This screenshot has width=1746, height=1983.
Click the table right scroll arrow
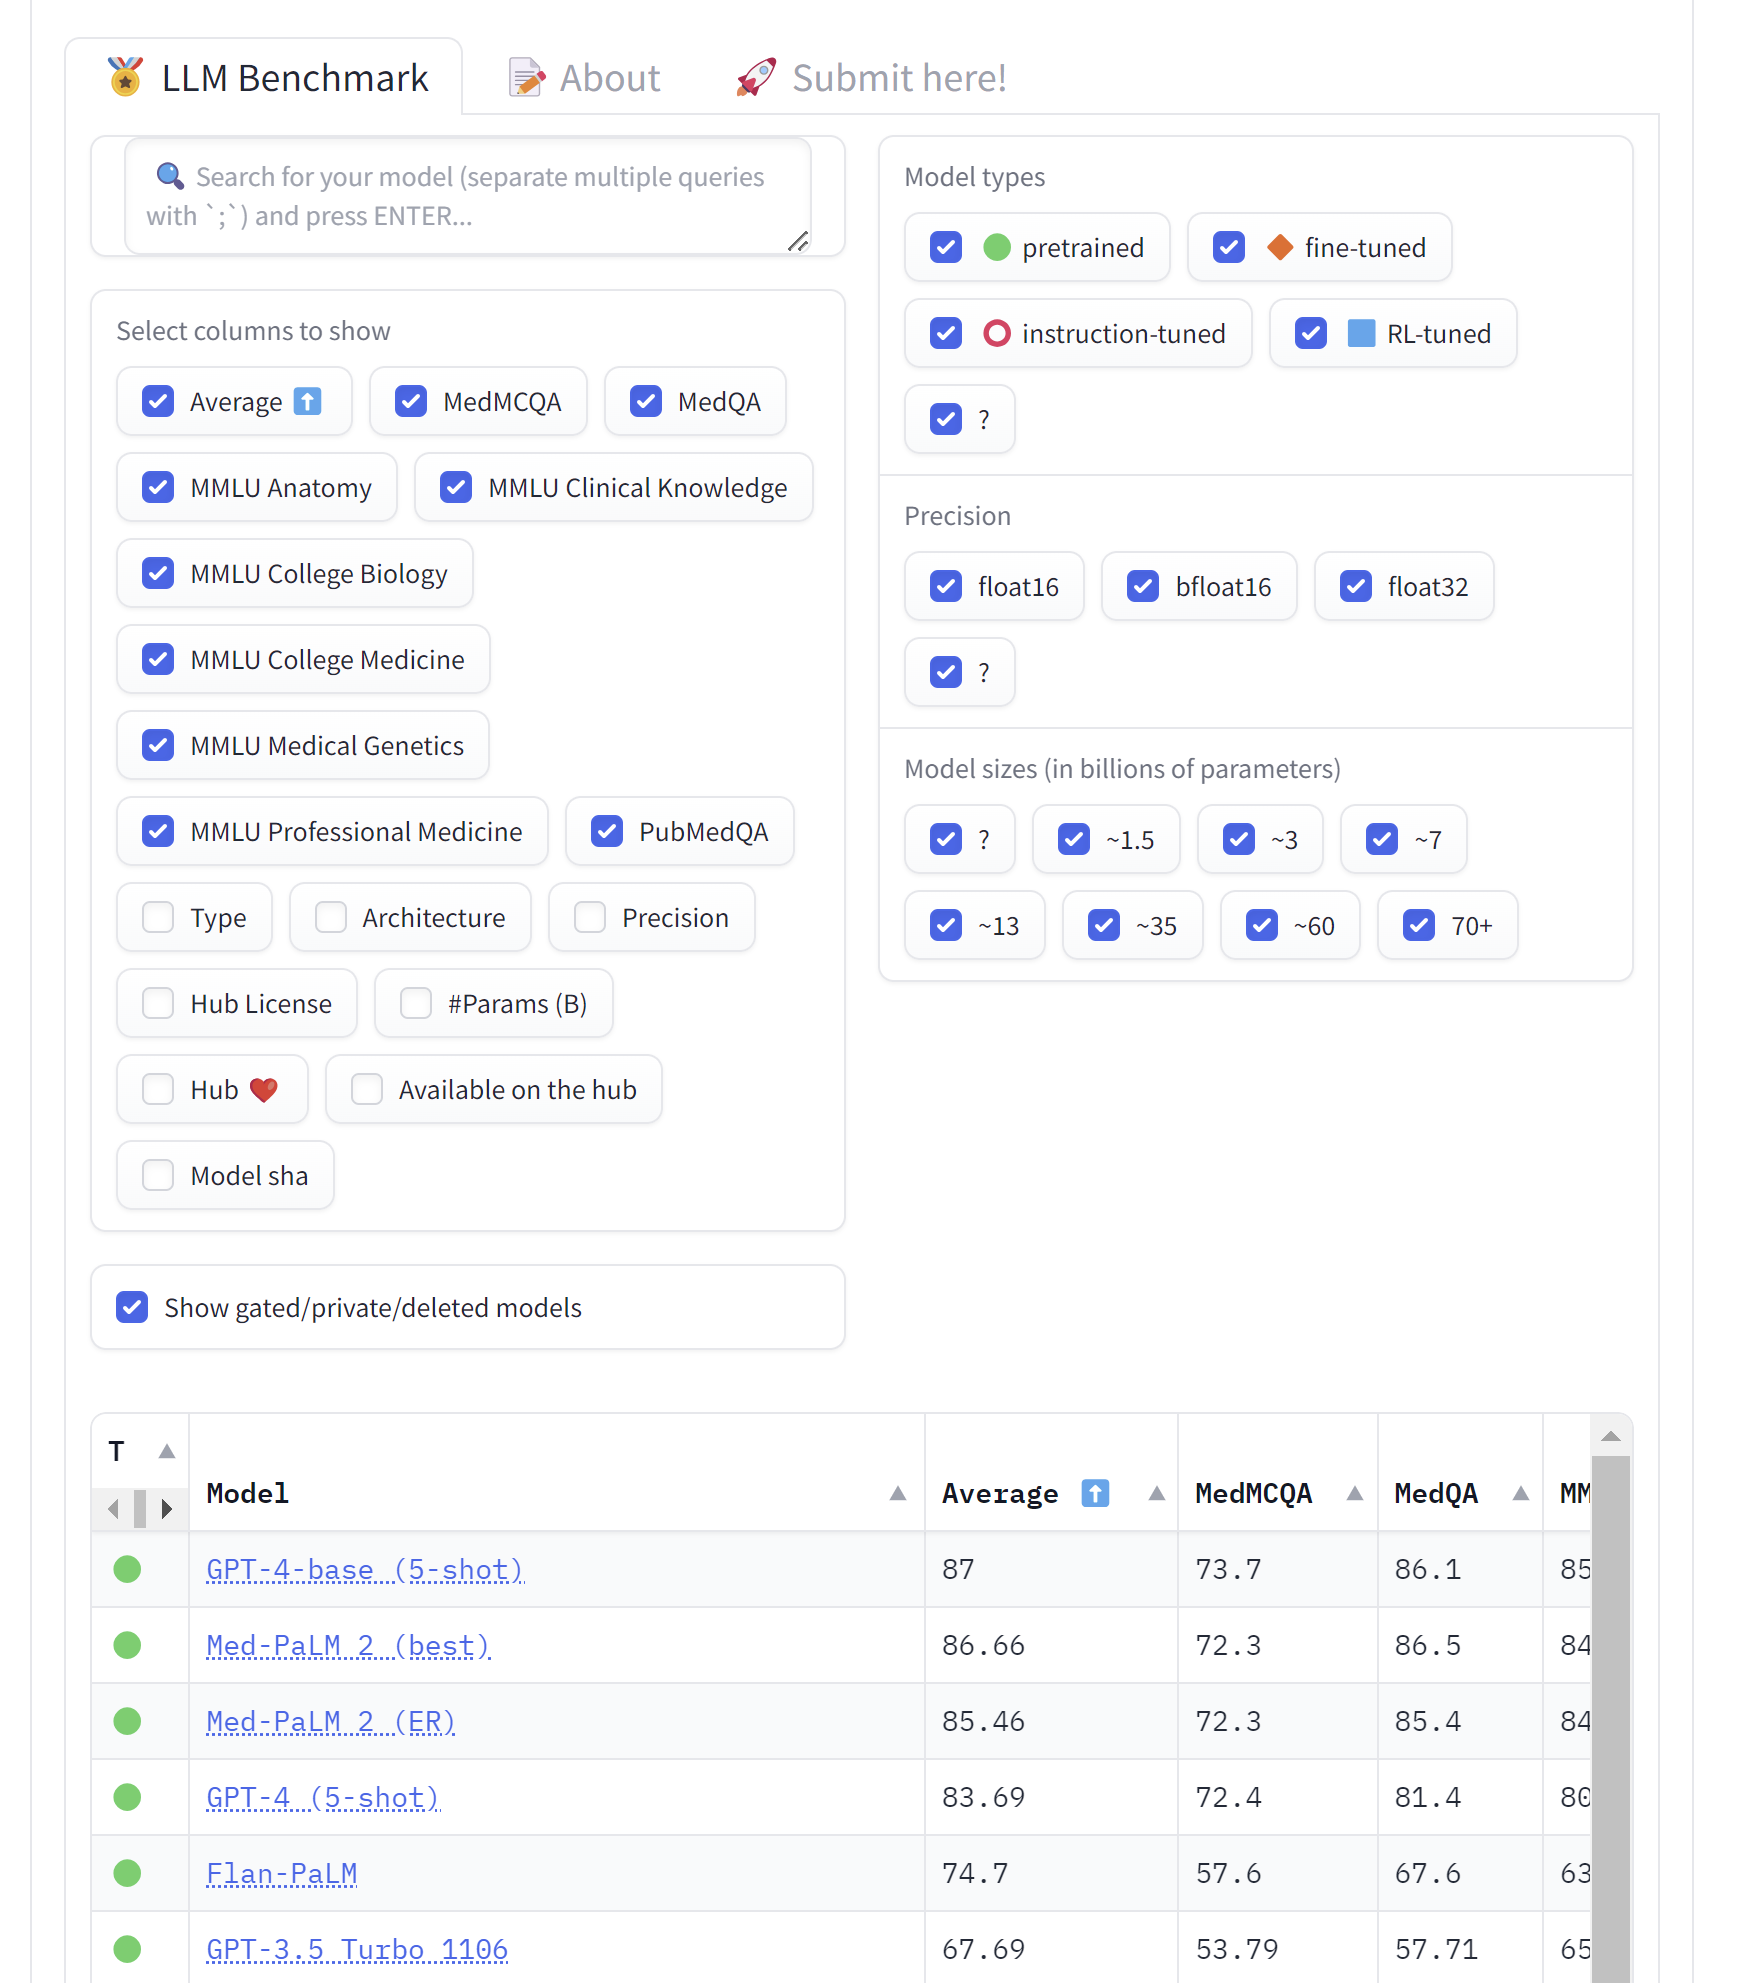click(167, 1508)
